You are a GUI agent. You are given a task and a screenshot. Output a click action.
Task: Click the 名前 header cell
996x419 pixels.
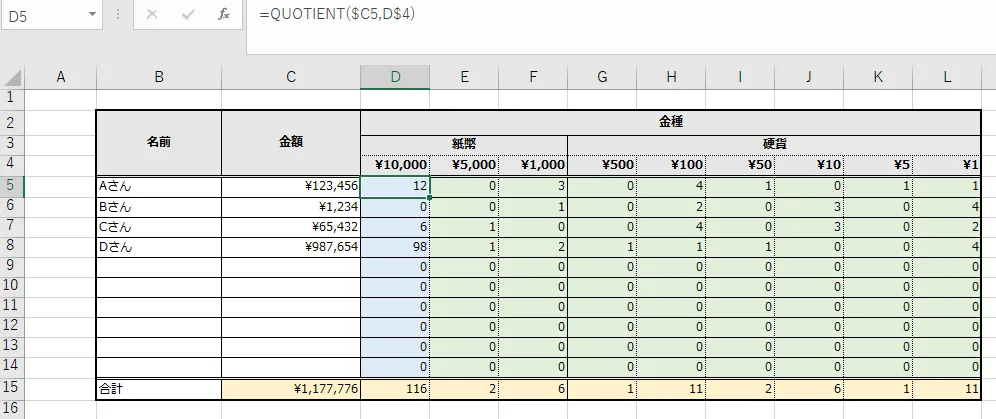click(159, 143)
